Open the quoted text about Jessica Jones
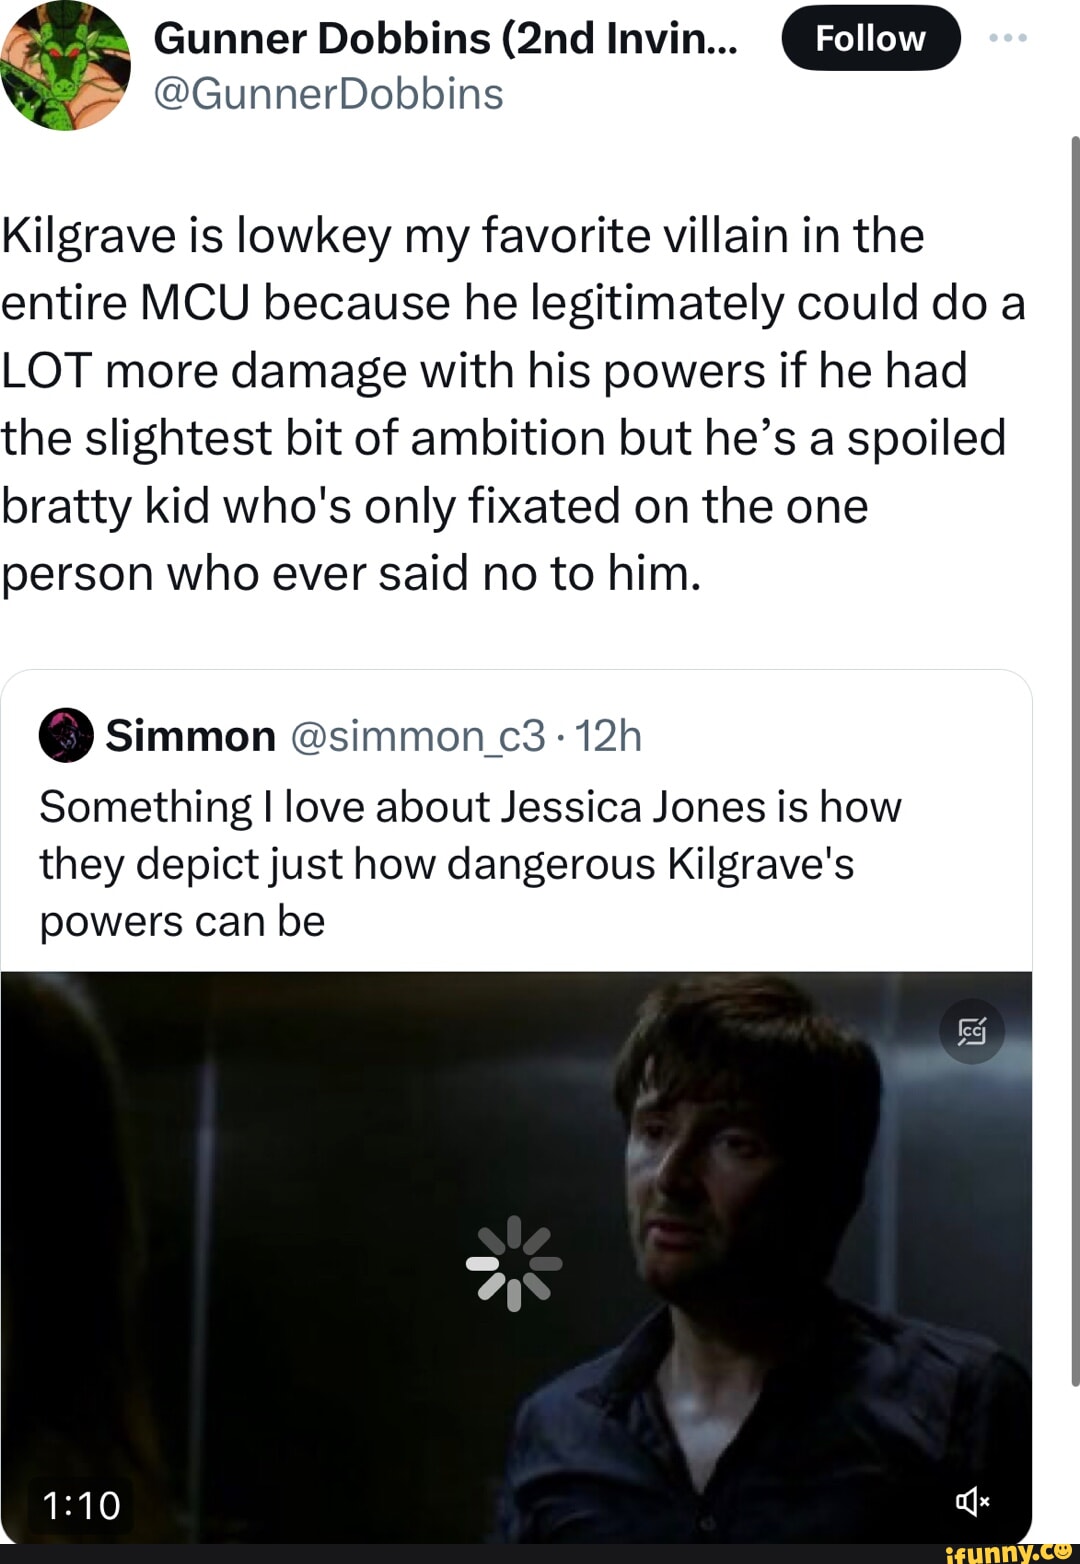 470,864
